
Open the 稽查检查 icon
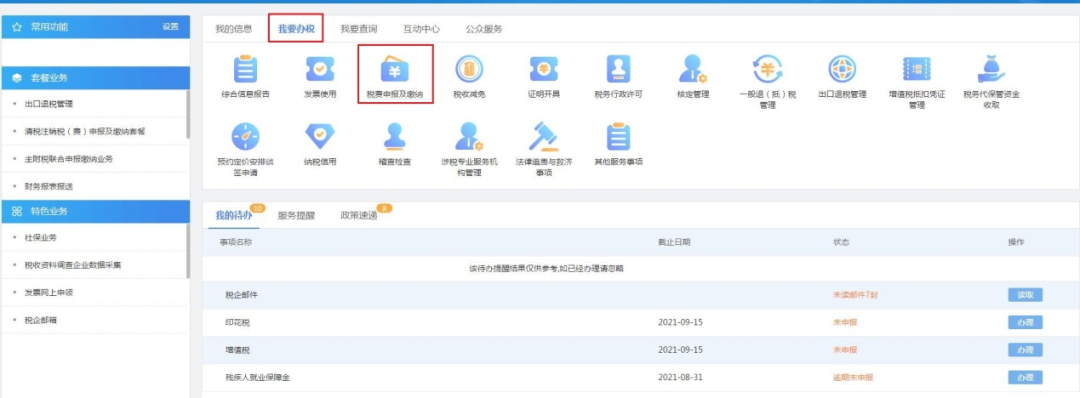click(395, 137)
